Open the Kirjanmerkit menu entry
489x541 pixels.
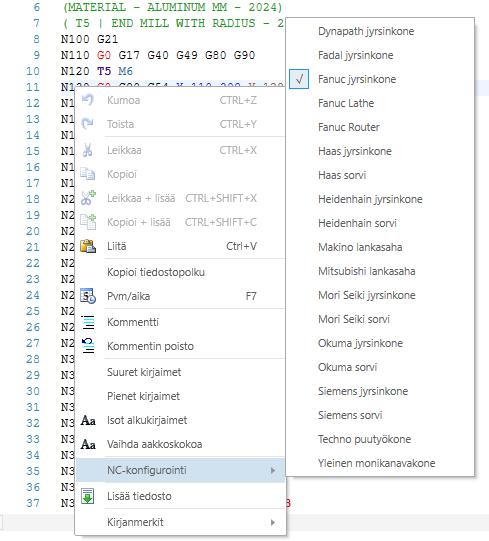tap(180, 522)
